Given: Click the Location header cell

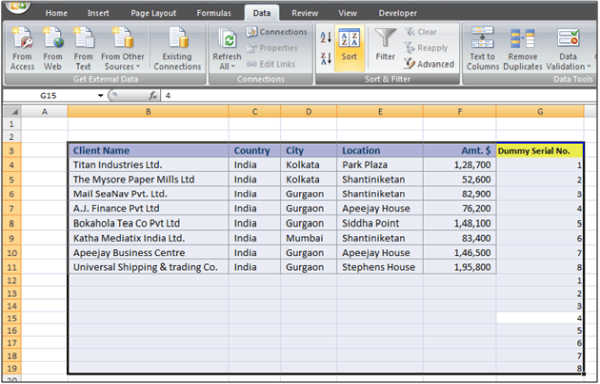Looking at the screenshot, I should point(380,150).
